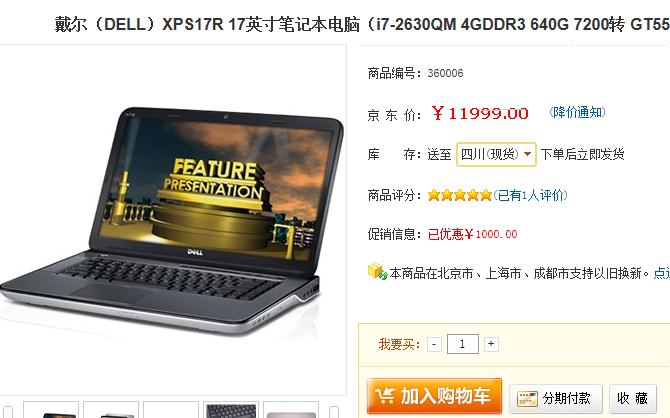The width and height of the screenshot is (670, 418).
Task: Open the 已有1人评价 reviews link
Action: (530, 195)
